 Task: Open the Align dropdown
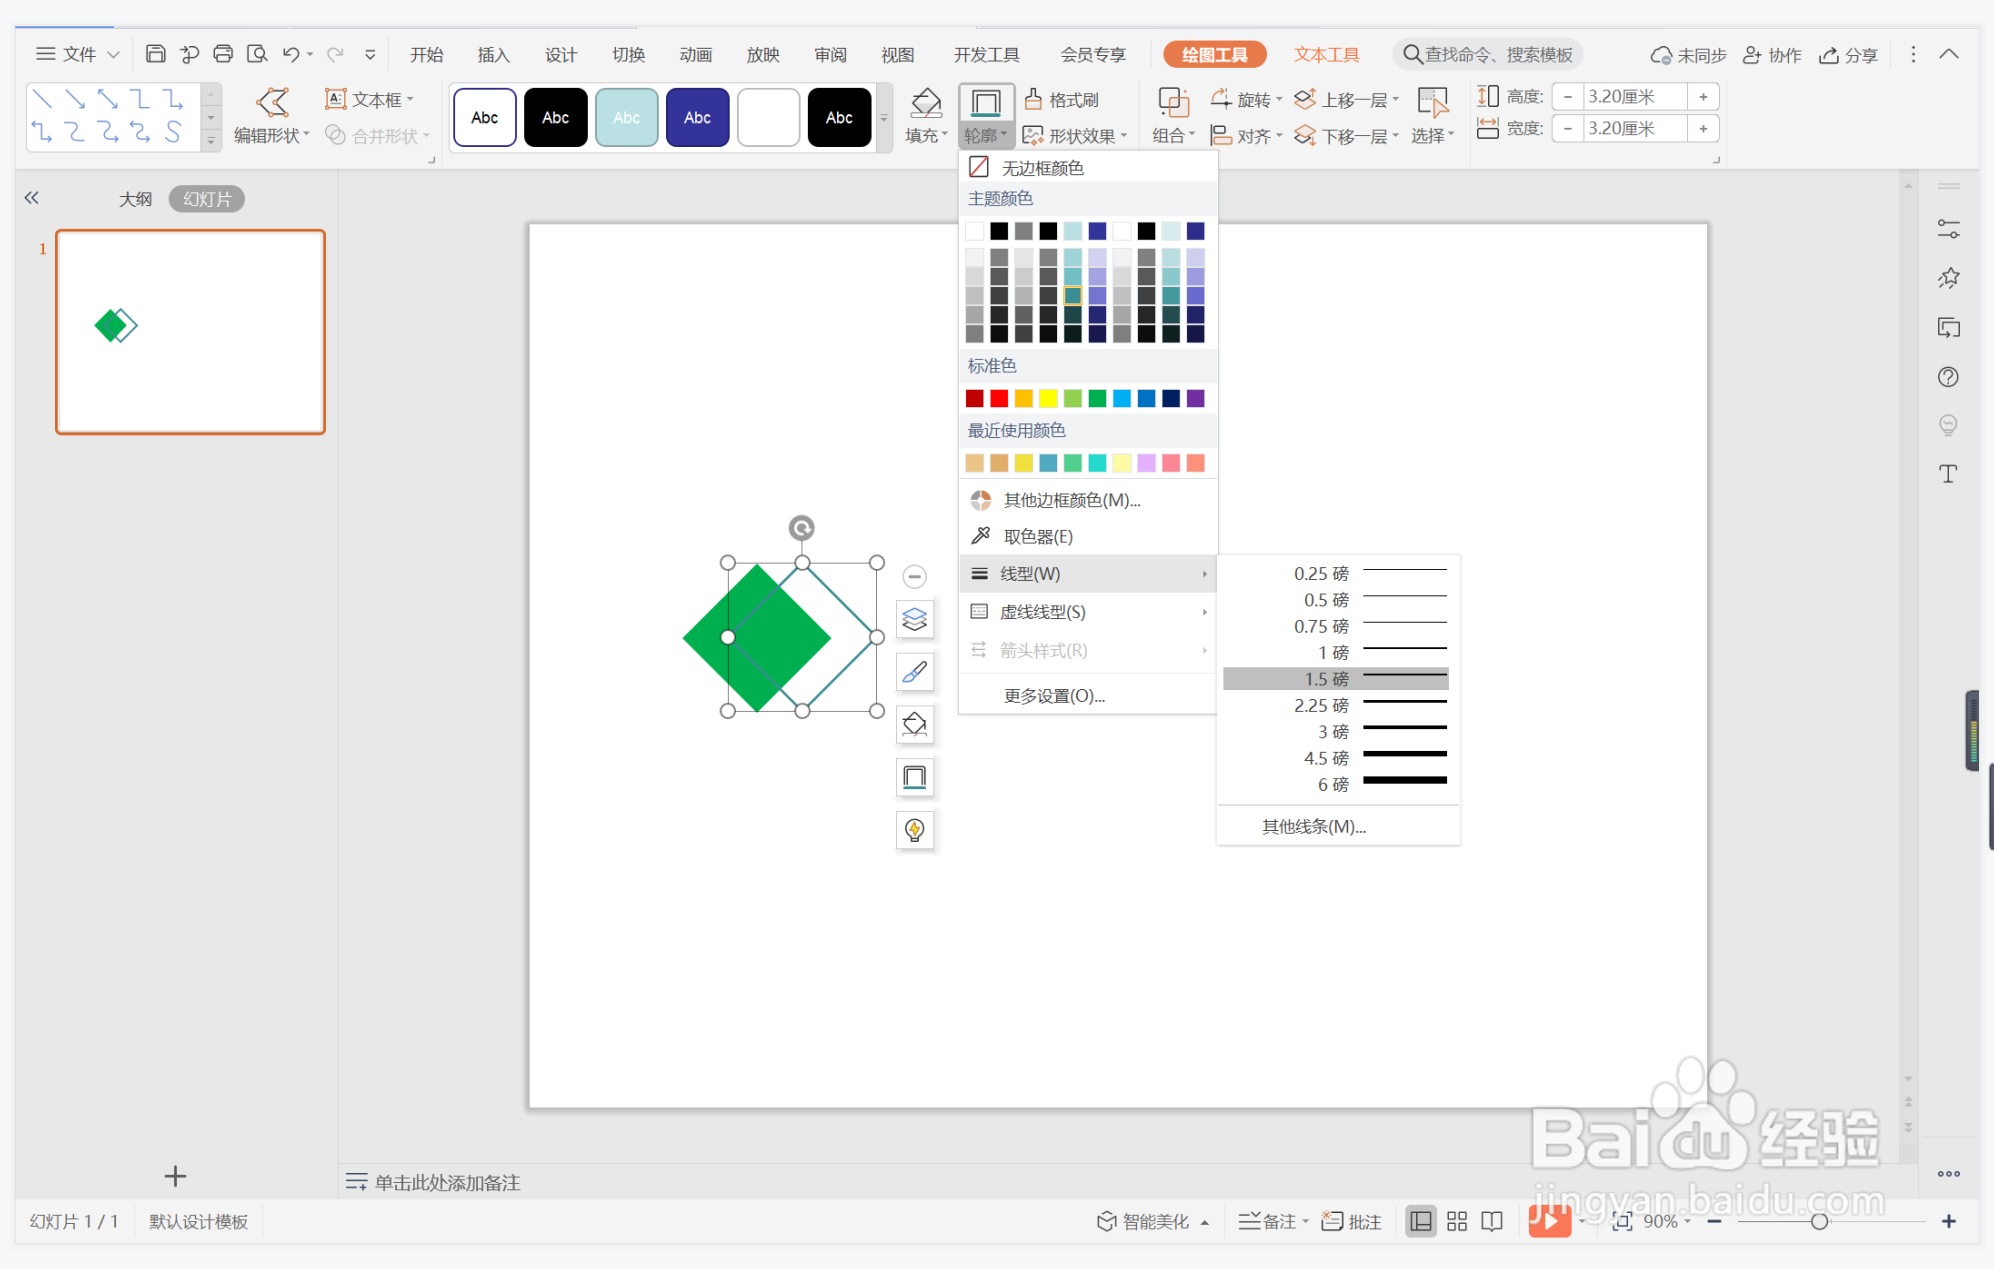click(x=1246, y=135)
